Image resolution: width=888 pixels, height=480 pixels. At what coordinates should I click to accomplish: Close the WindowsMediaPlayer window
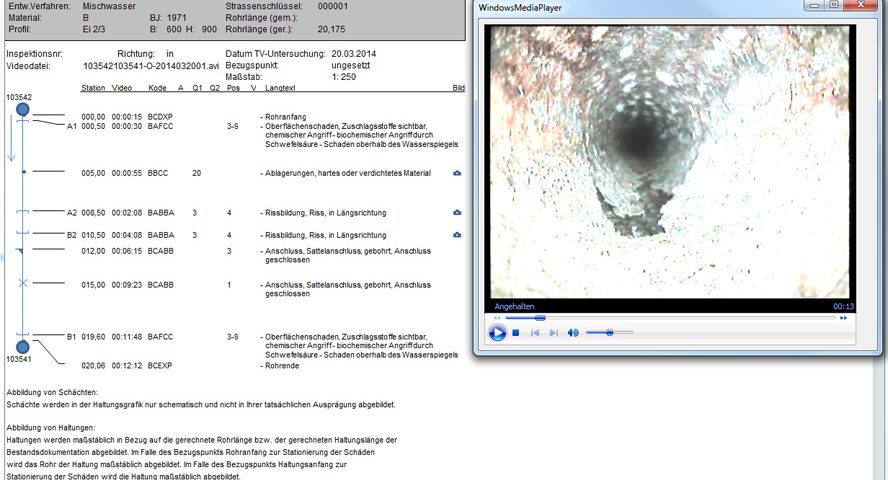(x=862, y=7)
